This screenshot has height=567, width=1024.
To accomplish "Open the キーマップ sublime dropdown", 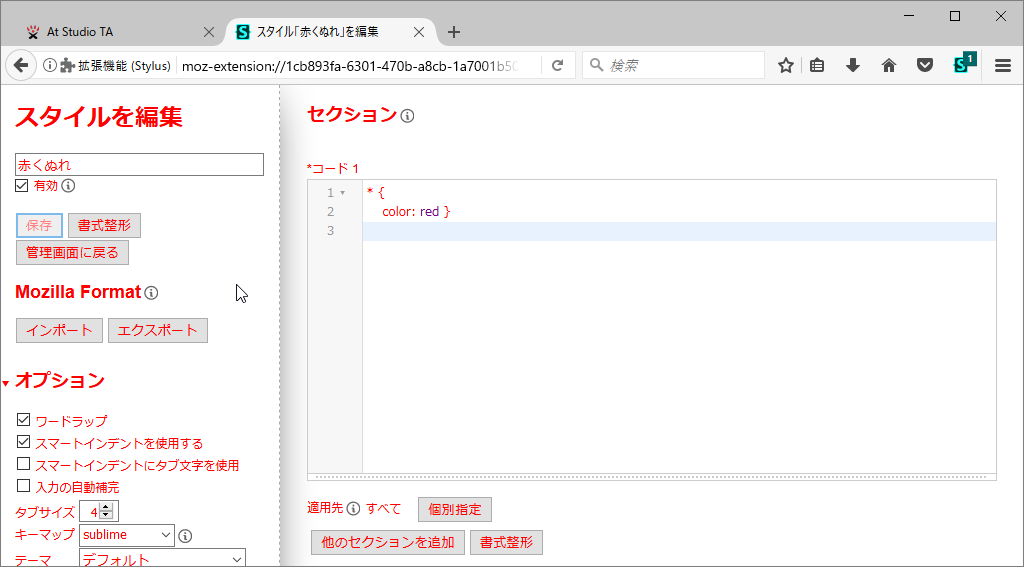I will 127,535.
